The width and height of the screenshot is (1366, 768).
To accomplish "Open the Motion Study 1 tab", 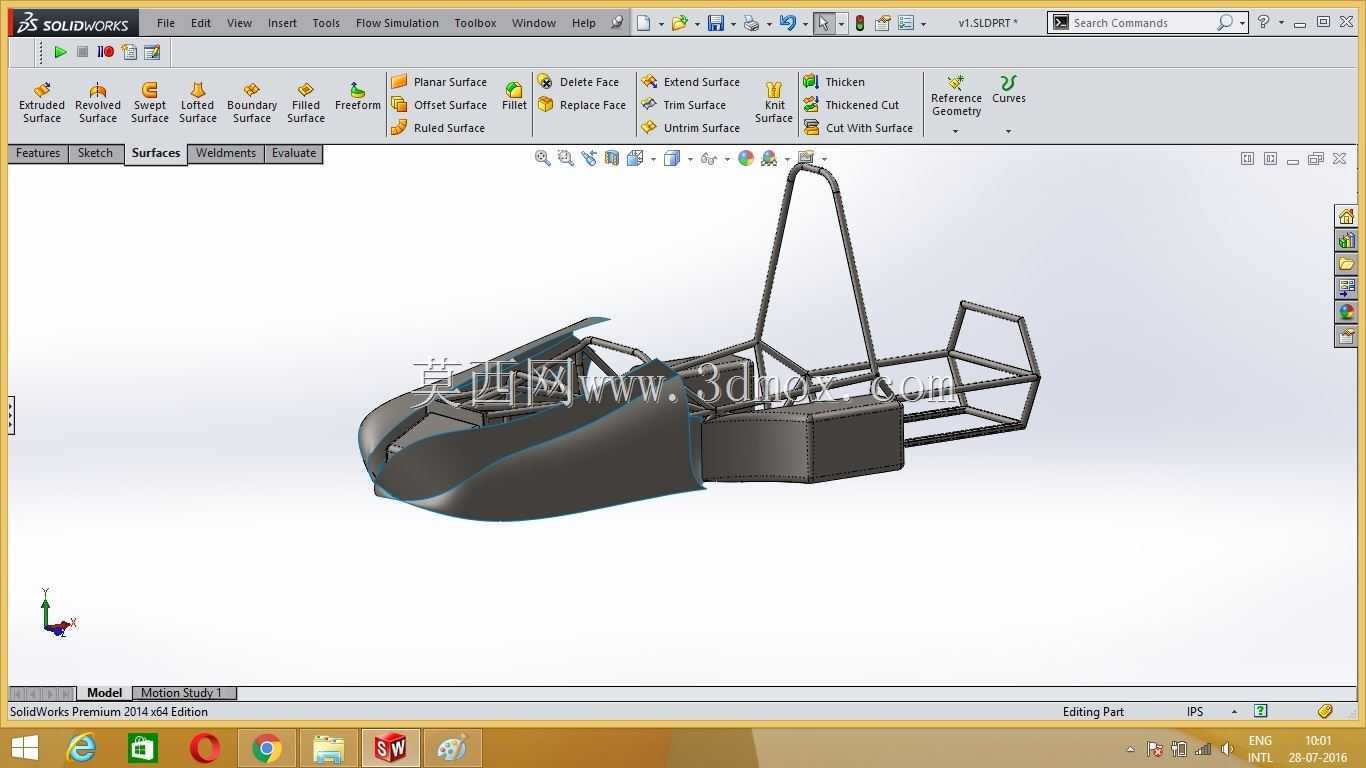I will pyautogui.click(x=182, y=693).
